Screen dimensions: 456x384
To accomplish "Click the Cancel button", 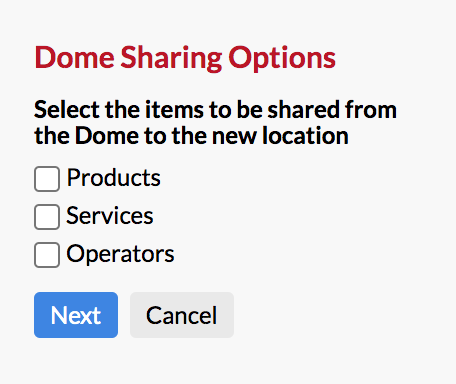I will 182,315.
